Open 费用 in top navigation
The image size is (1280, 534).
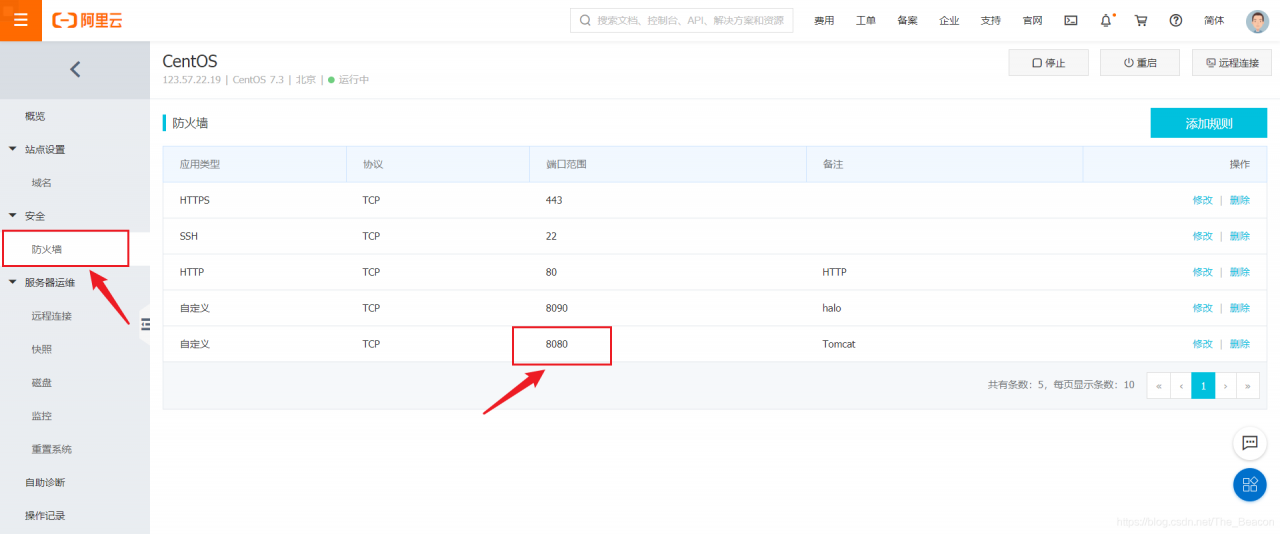(824, 20)
